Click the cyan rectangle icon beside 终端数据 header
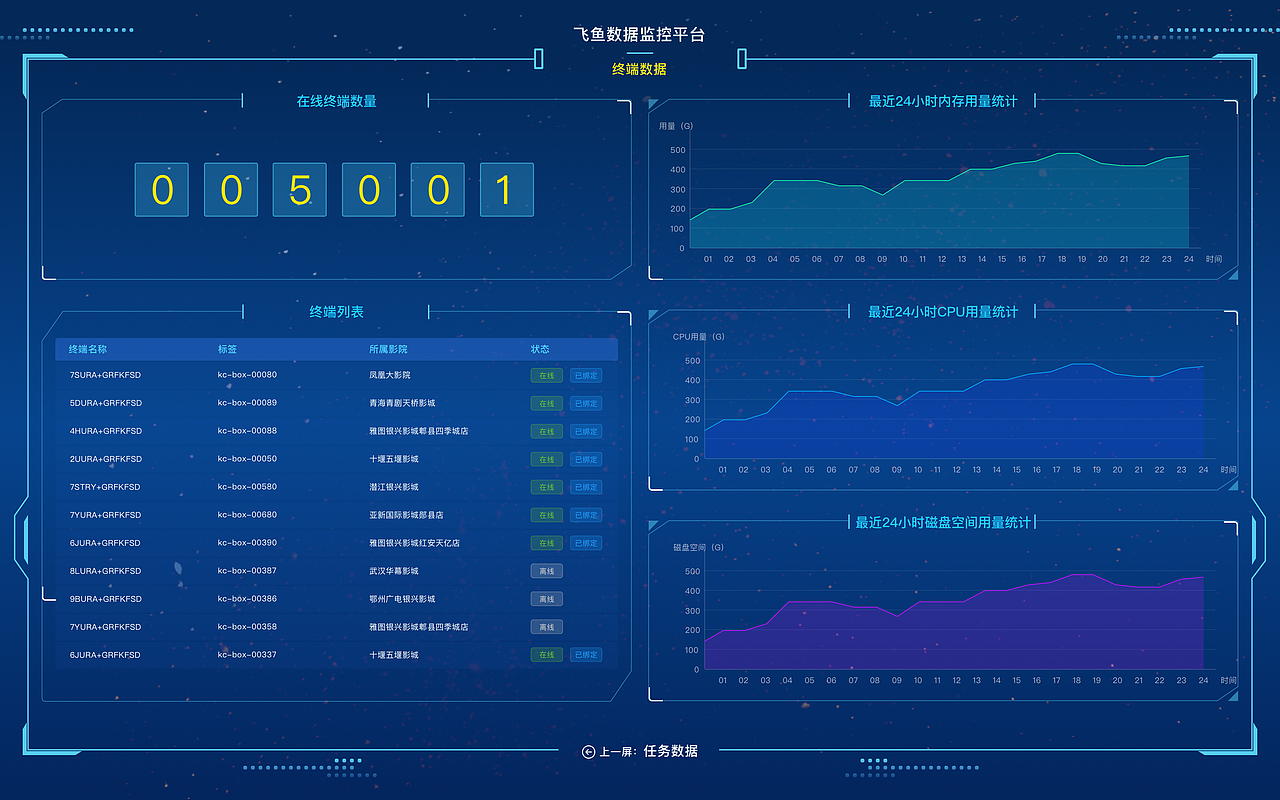This screenshot has height=800, width=1280. tap(740, 59)
